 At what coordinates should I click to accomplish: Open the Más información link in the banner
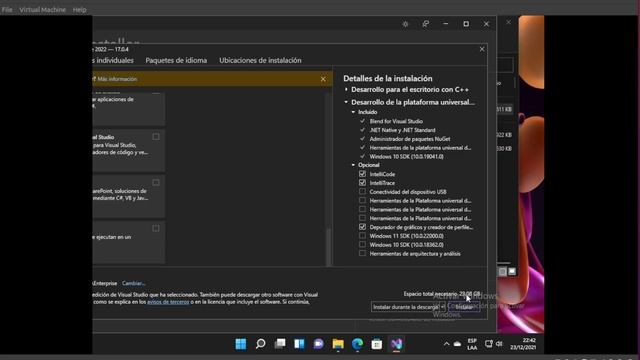pos(117,79)
